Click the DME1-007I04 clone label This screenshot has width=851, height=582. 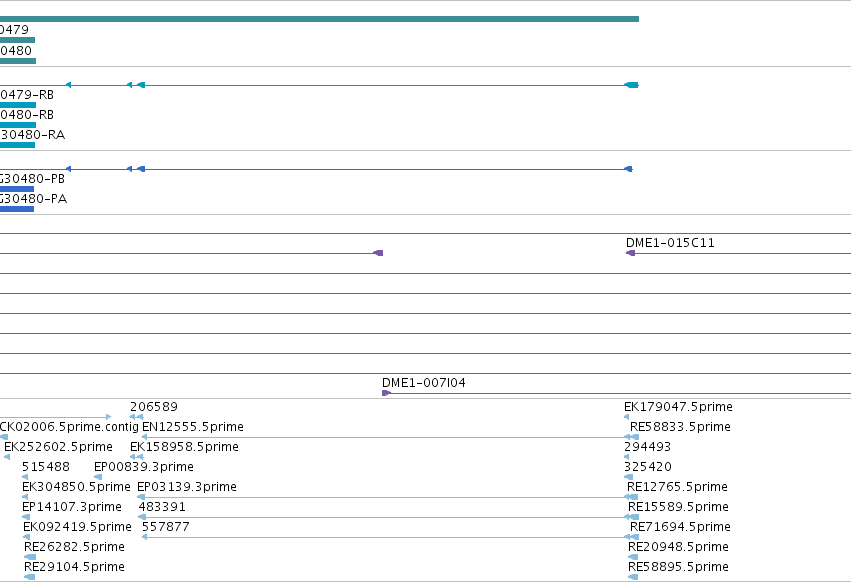[424, 383]
